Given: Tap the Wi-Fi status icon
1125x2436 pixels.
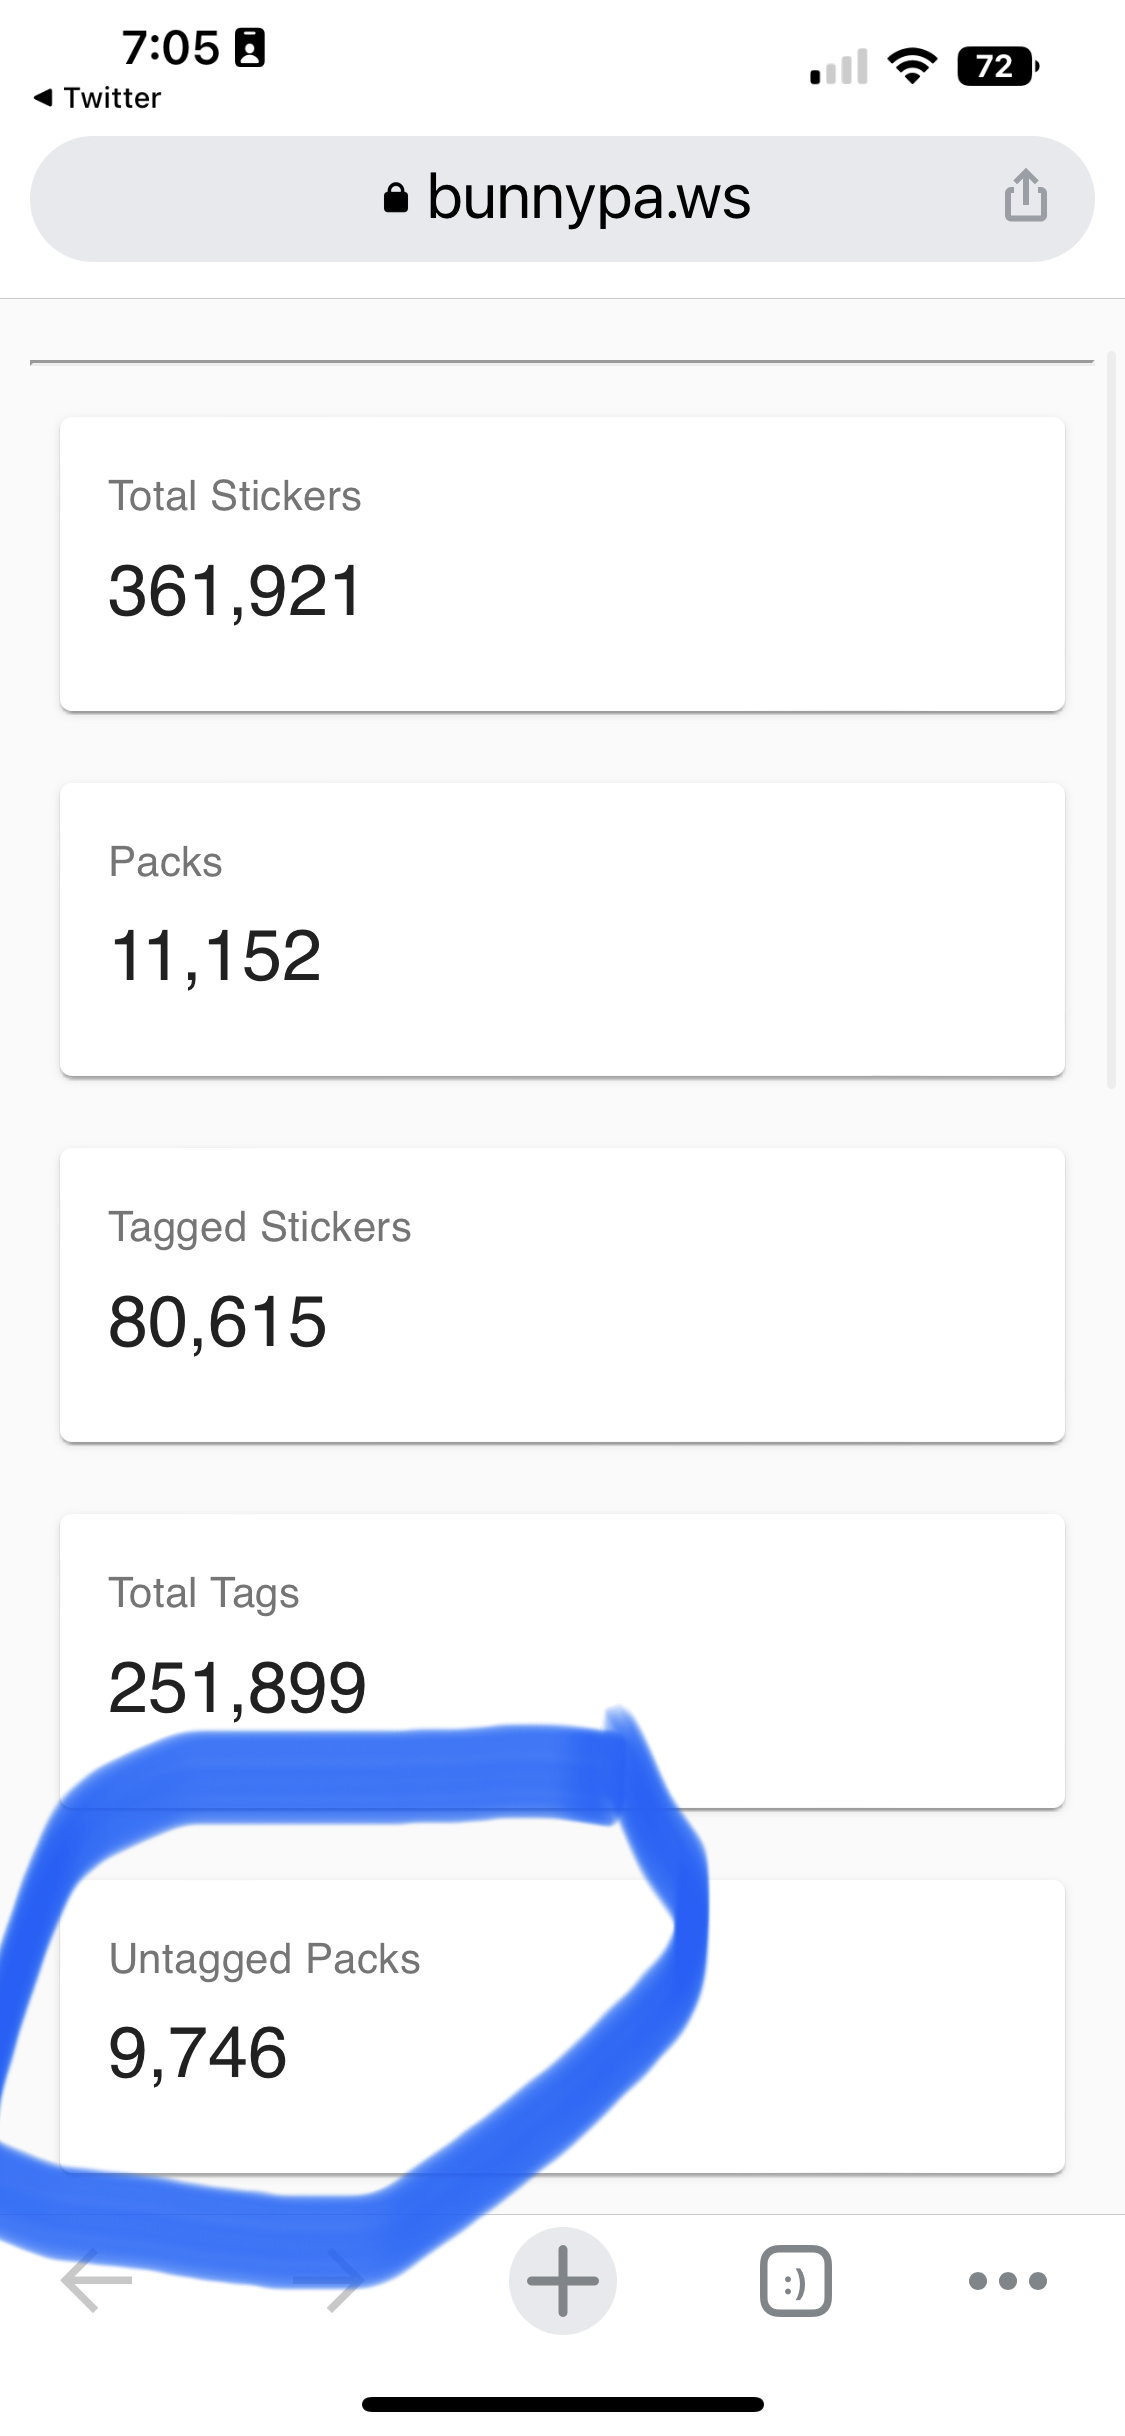Looking at the screenshot, I should click(911, 67).
